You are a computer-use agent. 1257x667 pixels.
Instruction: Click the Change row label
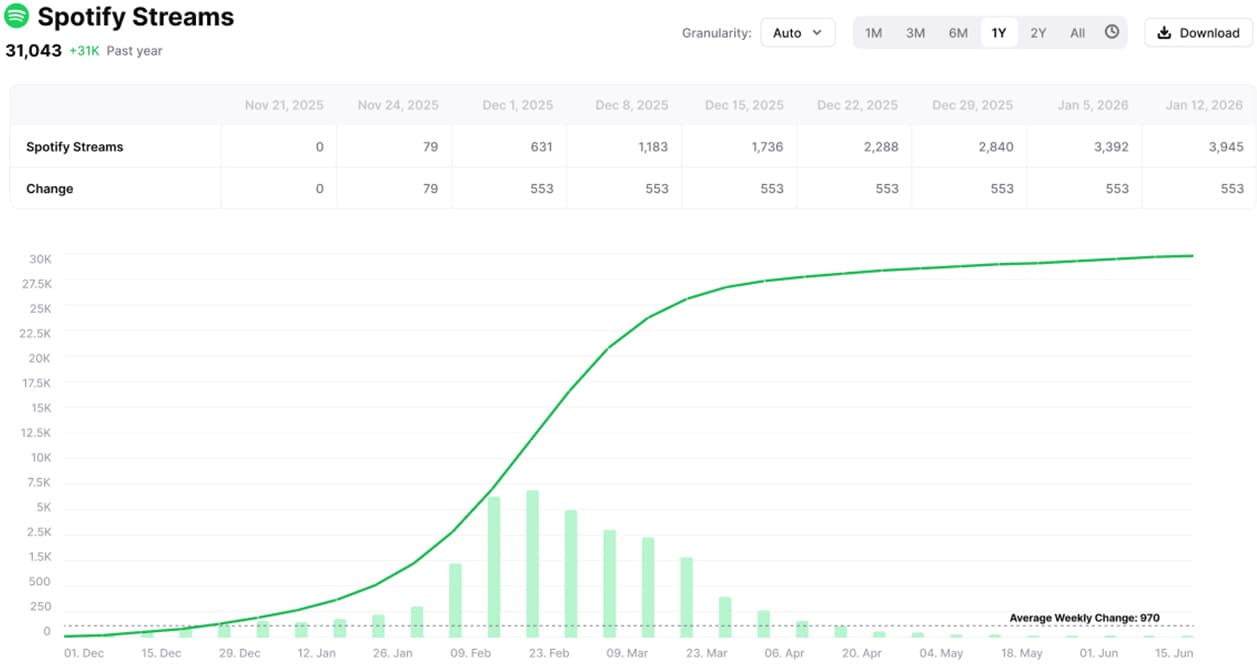point(49,188)
